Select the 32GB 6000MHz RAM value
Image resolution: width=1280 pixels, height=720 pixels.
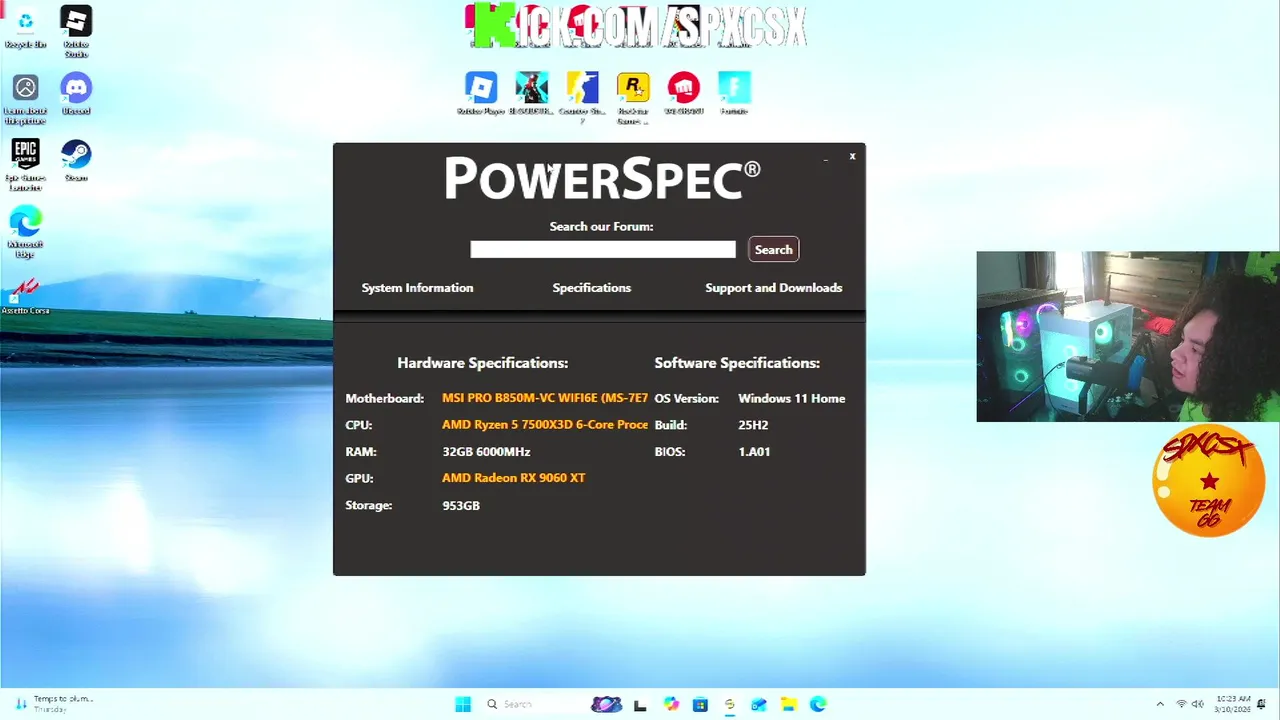pos(486,452)
